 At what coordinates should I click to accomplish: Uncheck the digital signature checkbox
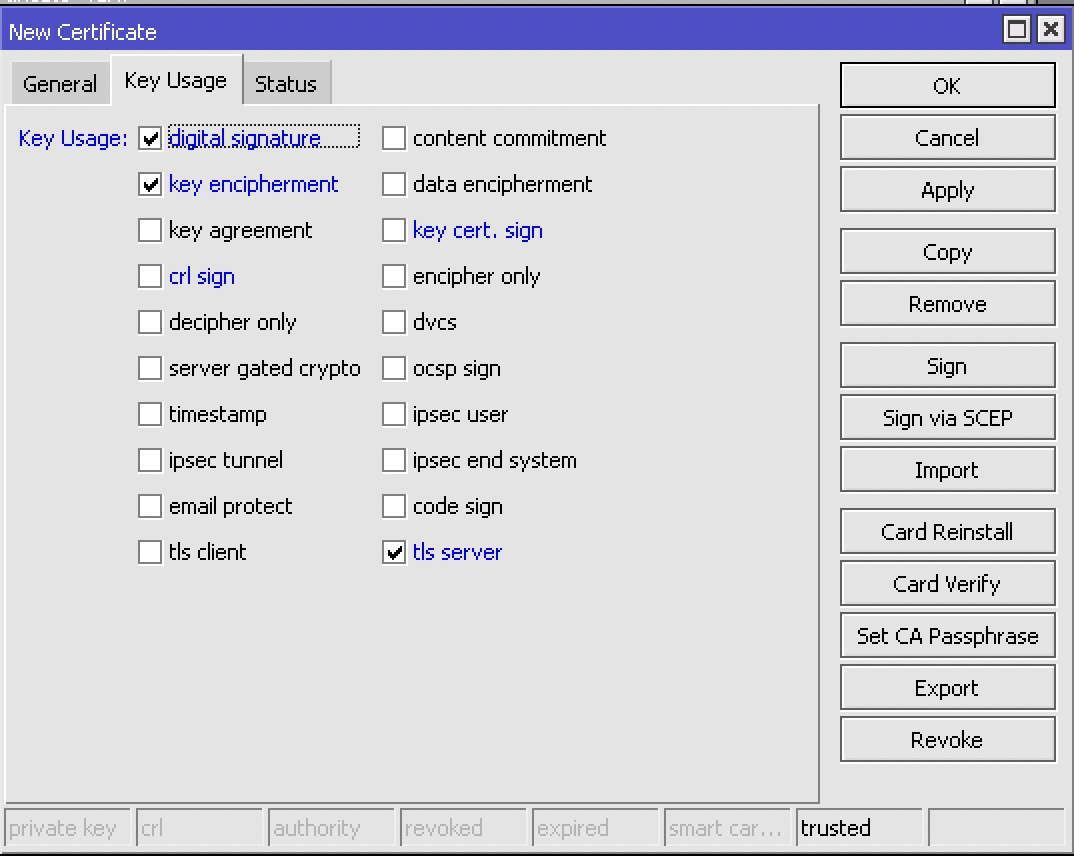(150, 139)
